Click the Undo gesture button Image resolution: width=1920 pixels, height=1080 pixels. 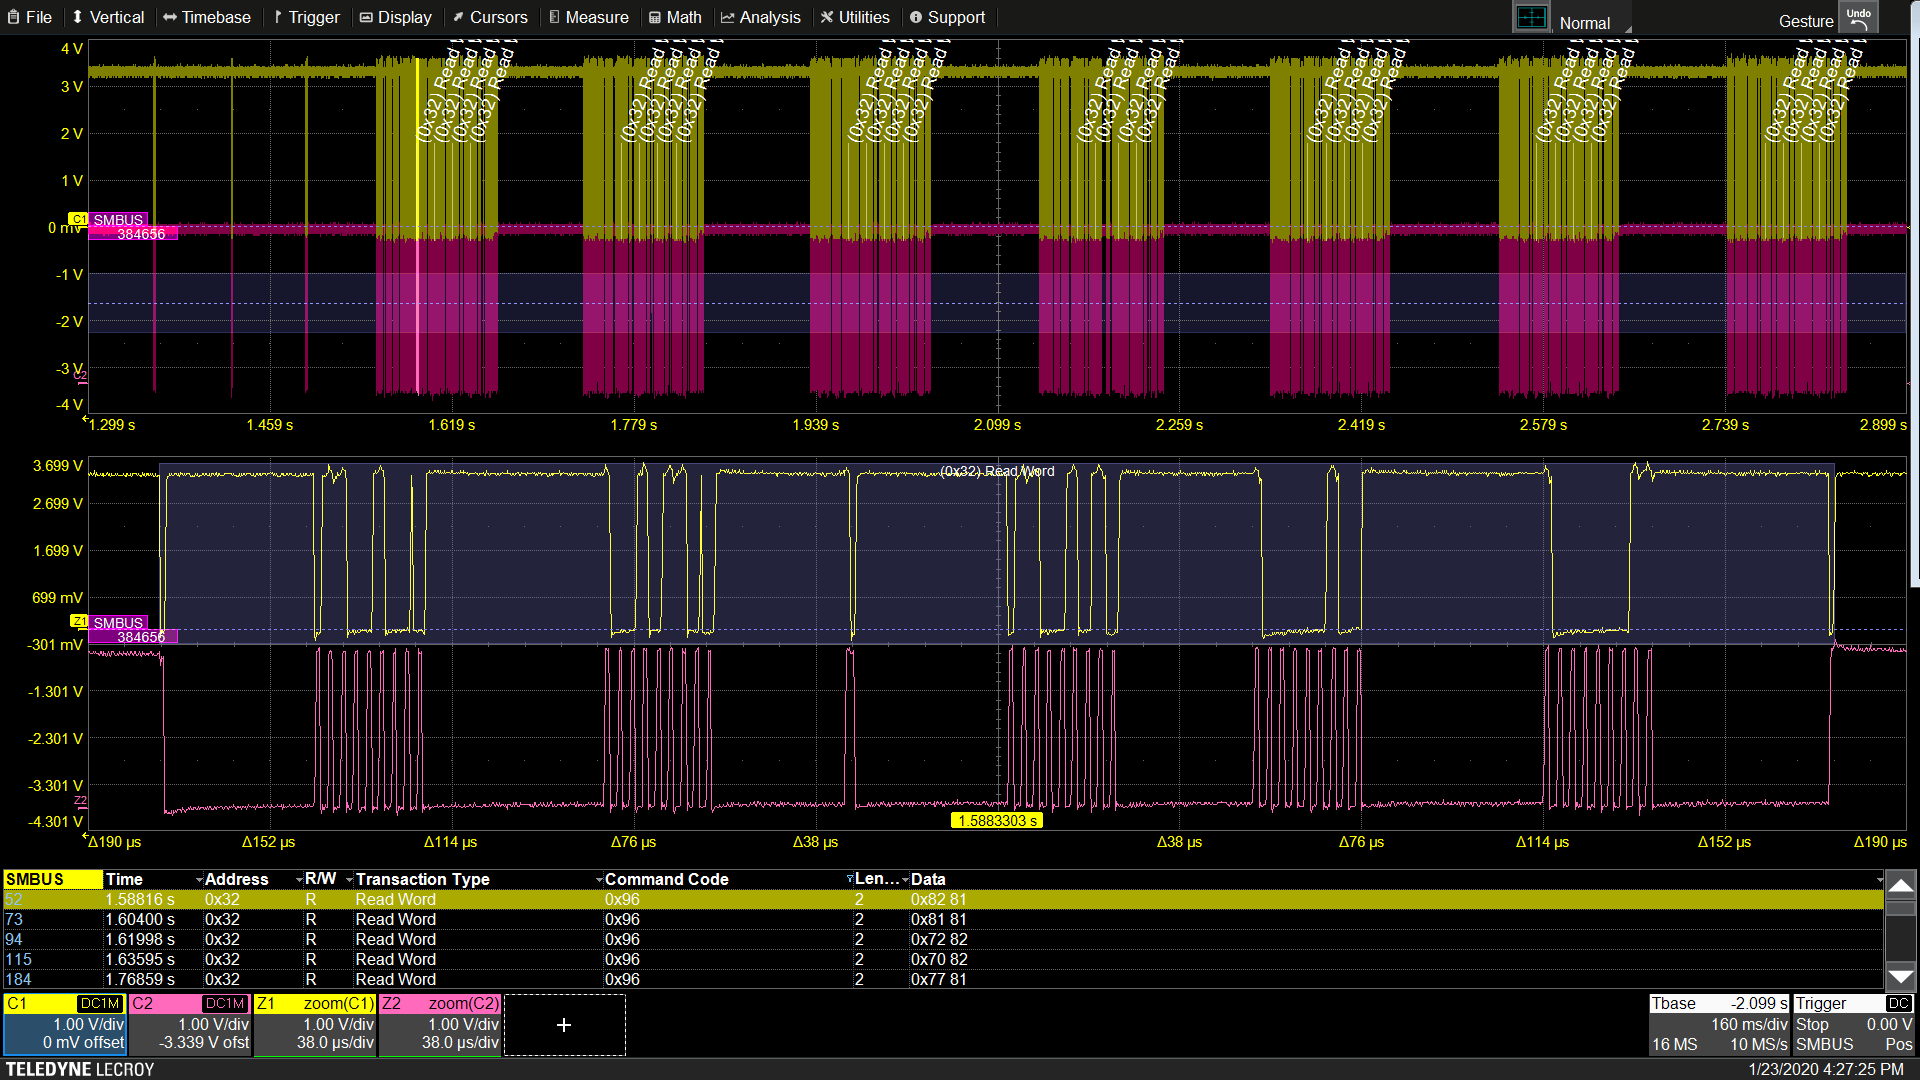point(1858,17)
